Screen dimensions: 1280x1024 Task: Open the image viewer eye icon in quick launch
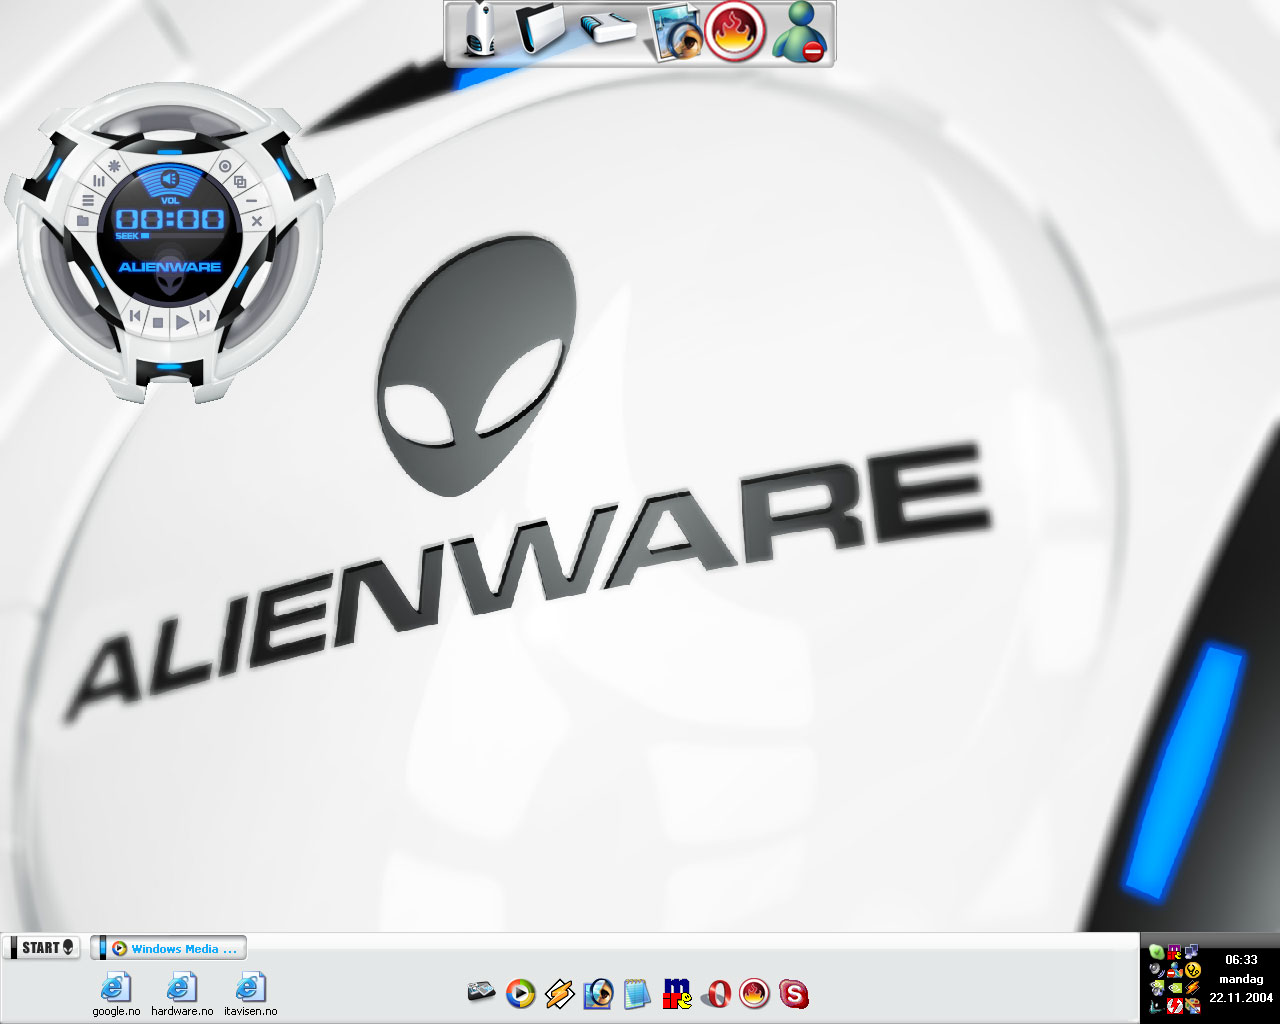pos(598,994)
